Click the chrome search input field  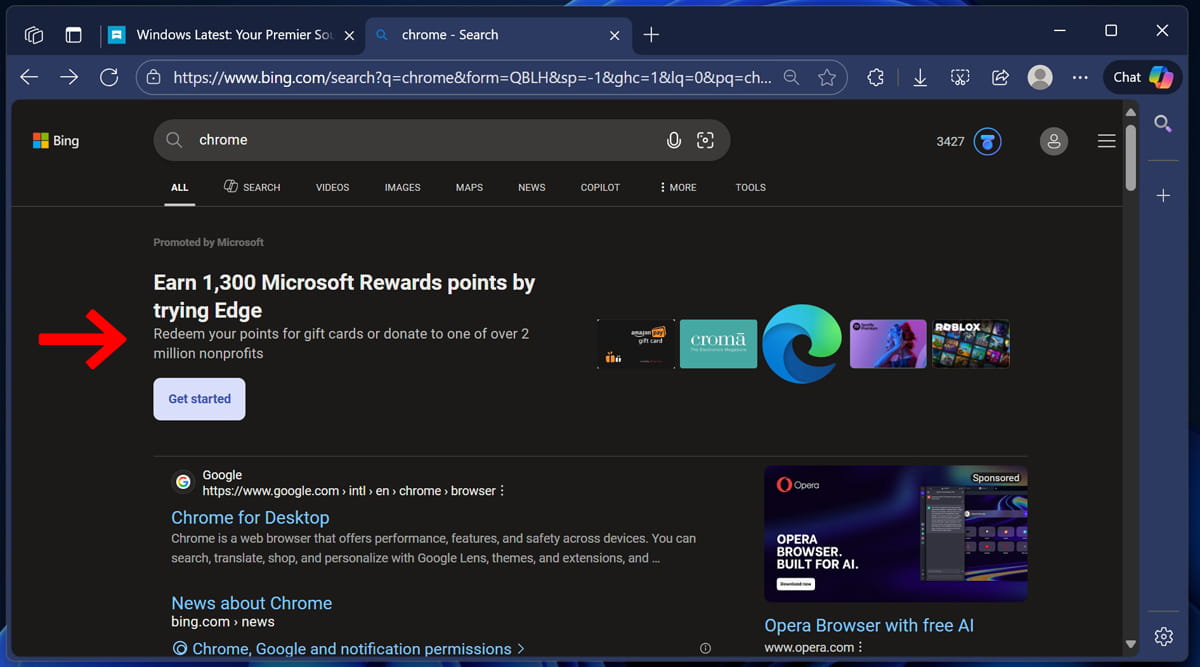420,140
